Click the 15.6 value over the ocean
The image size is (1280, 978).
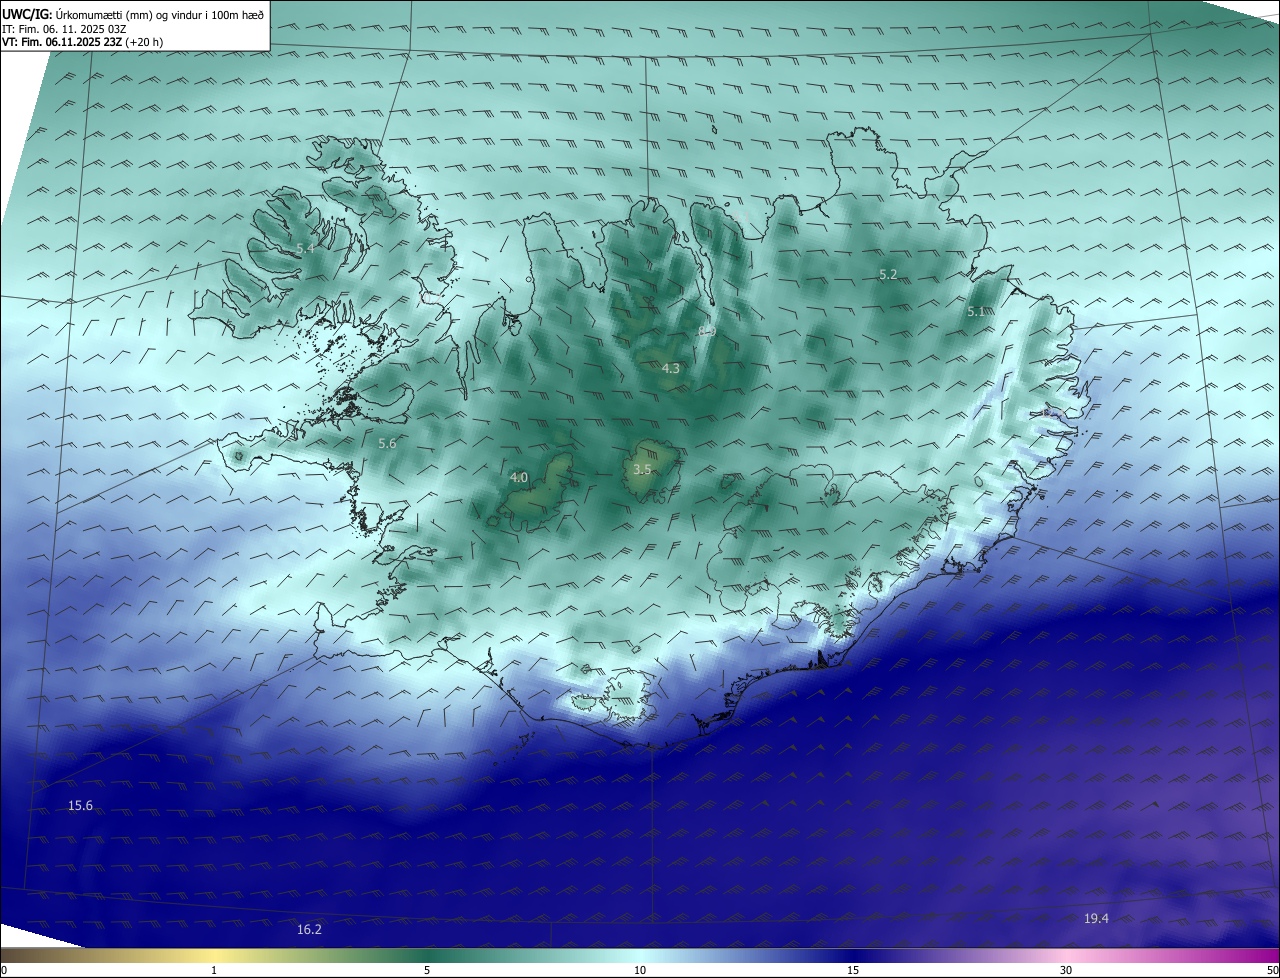point(80,806)
